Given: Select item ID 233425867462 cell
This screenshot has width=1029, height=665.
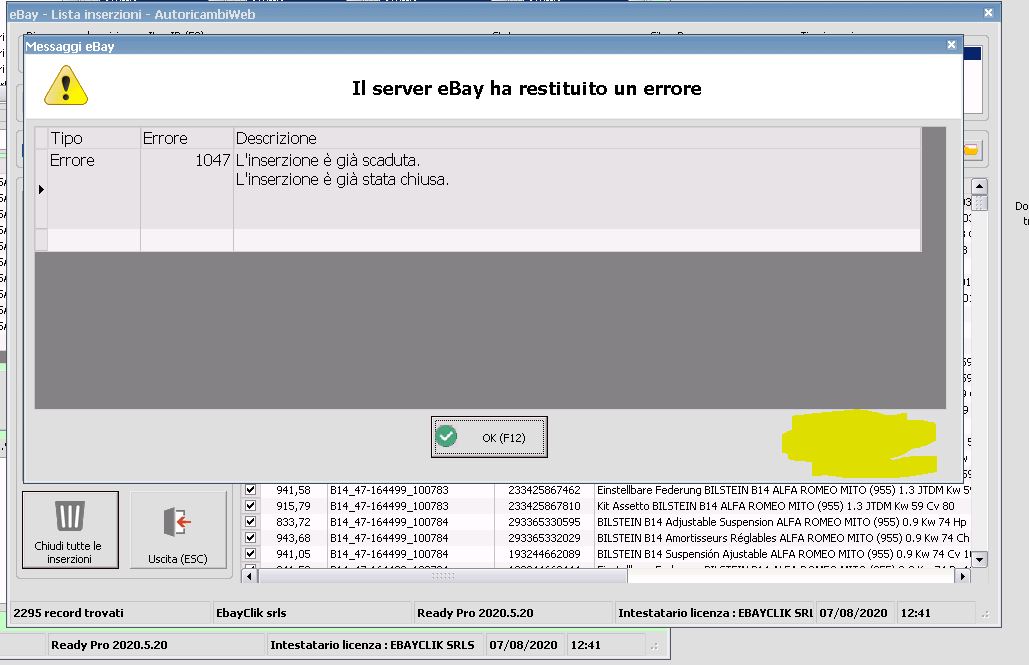Looking at the screenshot, I should click(544, 490).
